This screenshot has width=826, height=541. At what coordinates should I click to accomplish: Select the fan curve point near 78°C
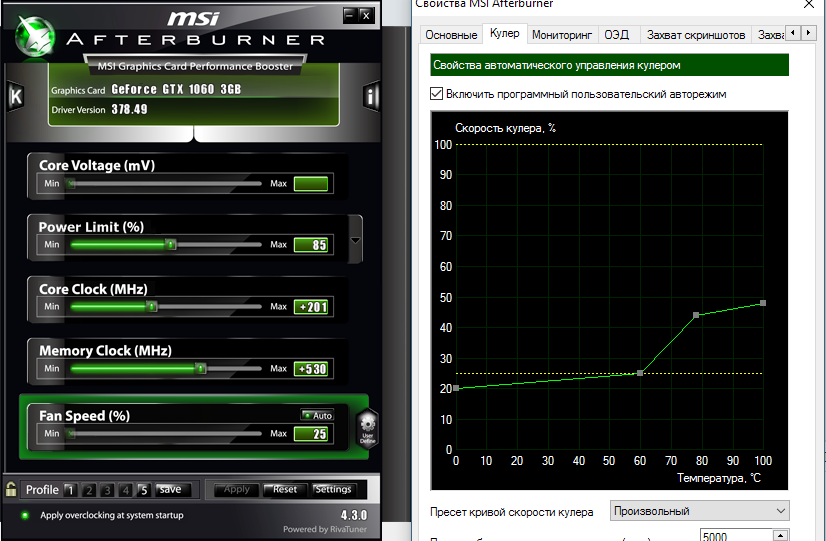[696, 315]
